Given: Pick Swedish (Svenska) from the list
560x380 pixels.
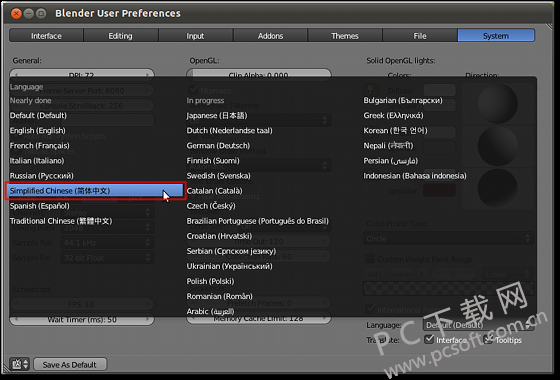Looking at the screenshot, I should (x=219, y=176).
